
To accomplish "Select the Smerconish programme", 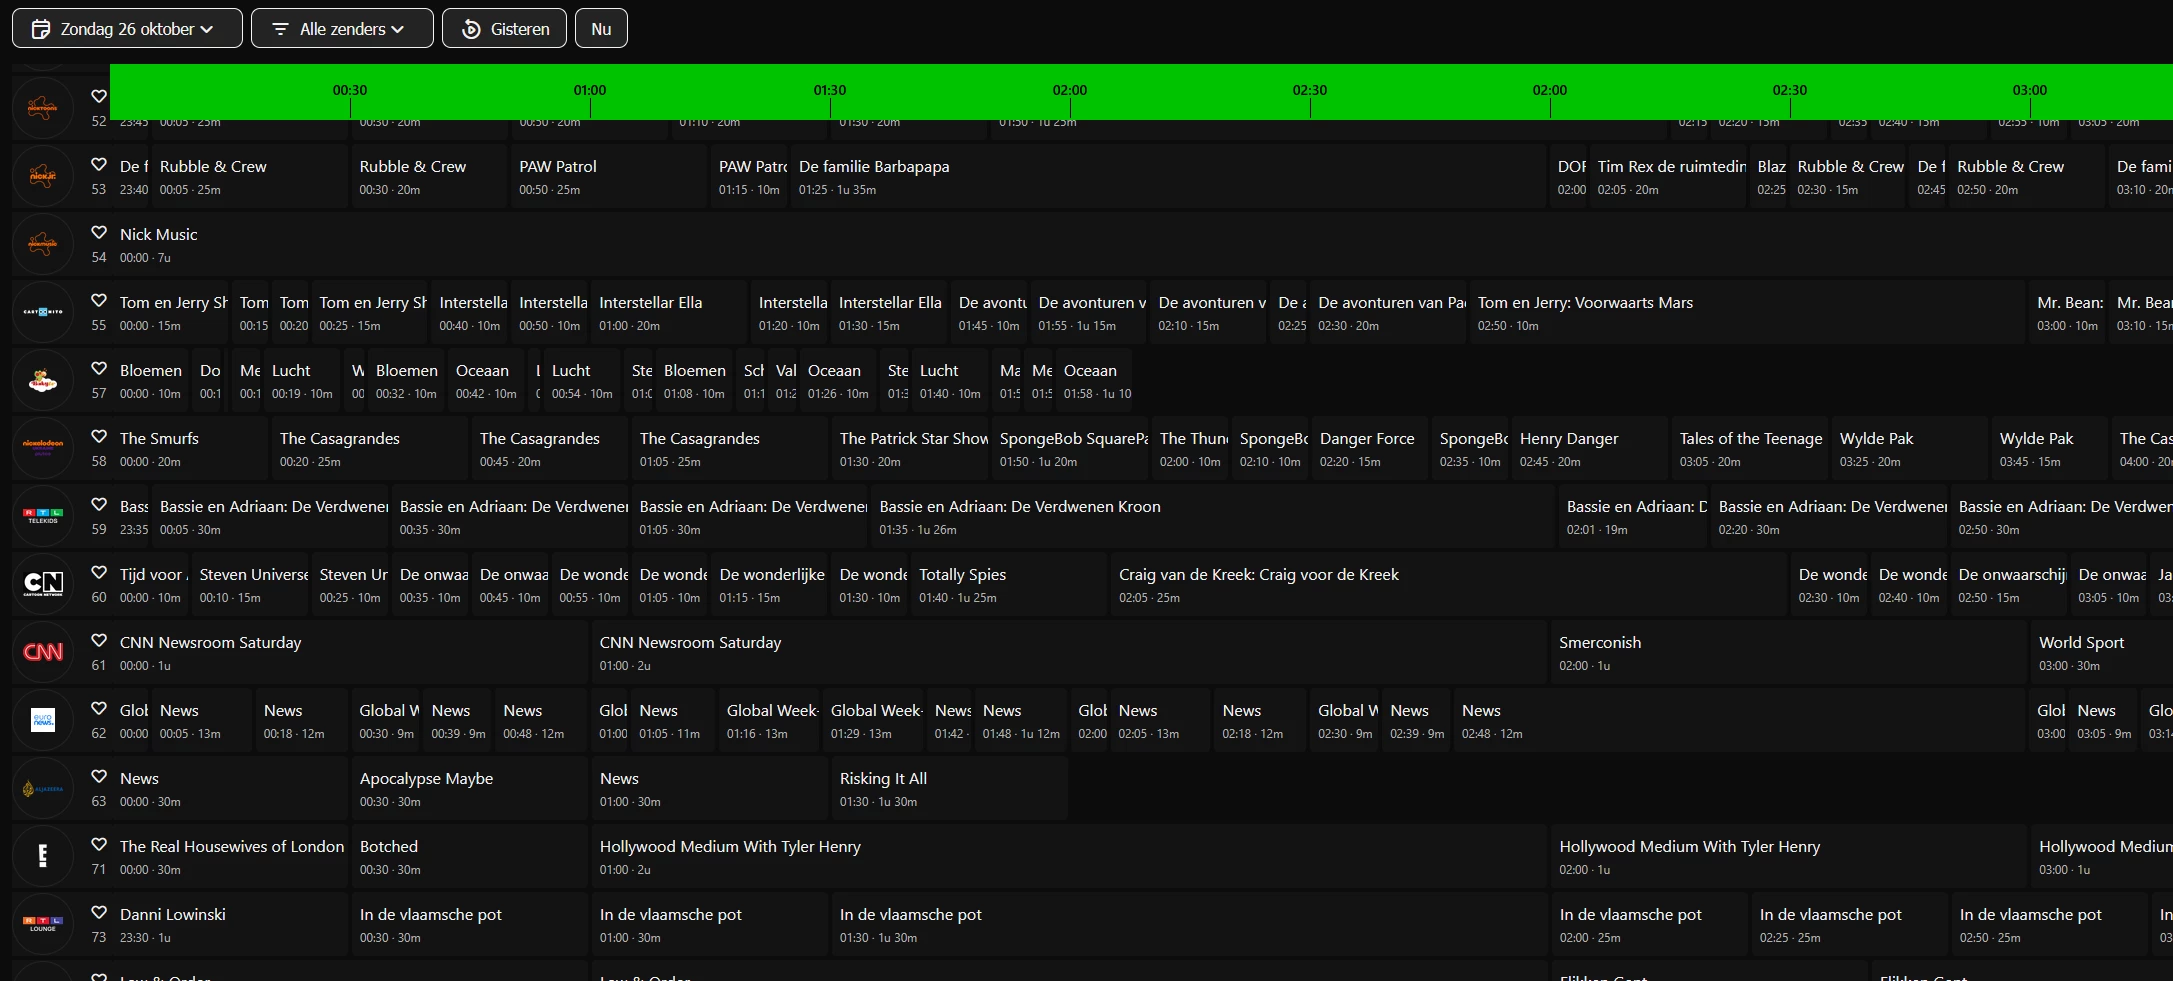I will (x=1789, y=652).
